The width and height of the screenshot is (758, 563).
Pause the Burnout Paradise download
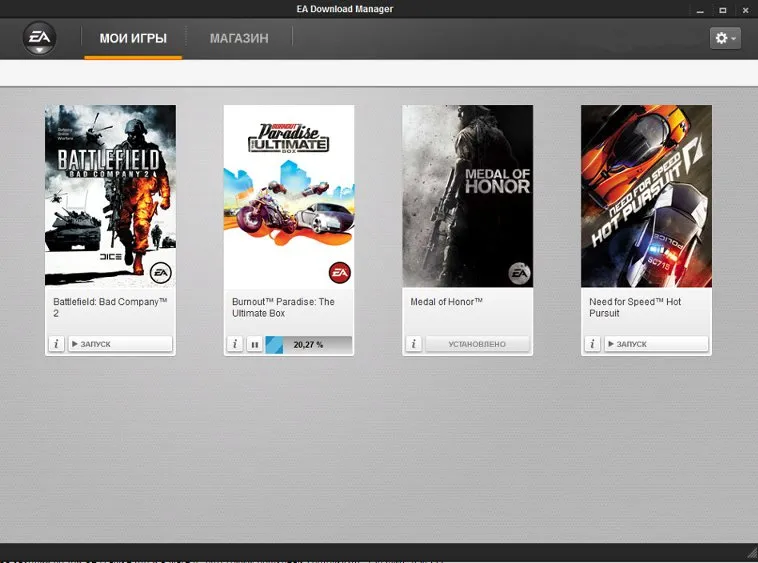point(255,344)
